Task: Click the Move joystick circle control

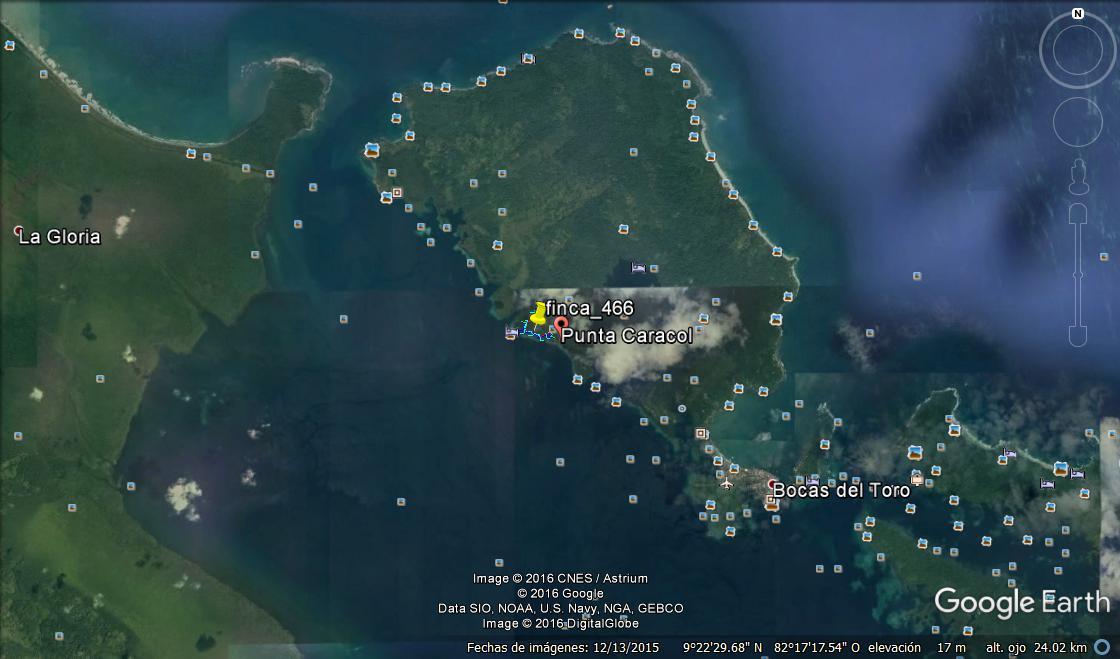Action: click(1078, 122)
